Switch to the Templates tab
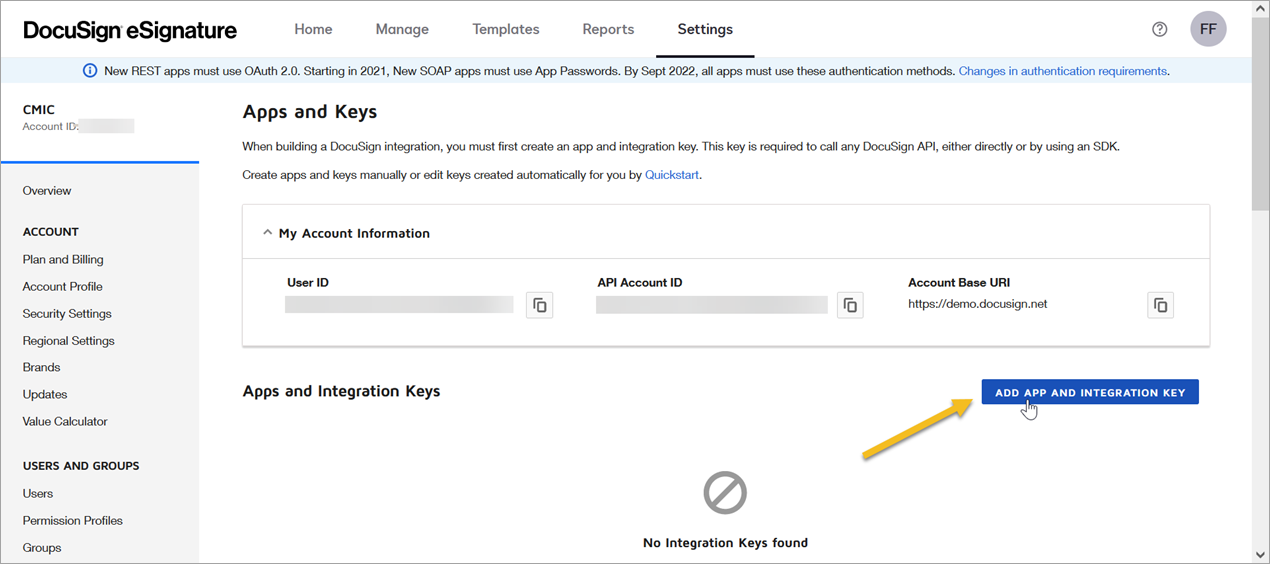Image resolution: width=1270 pixels, height=564 pixels. 506,29
